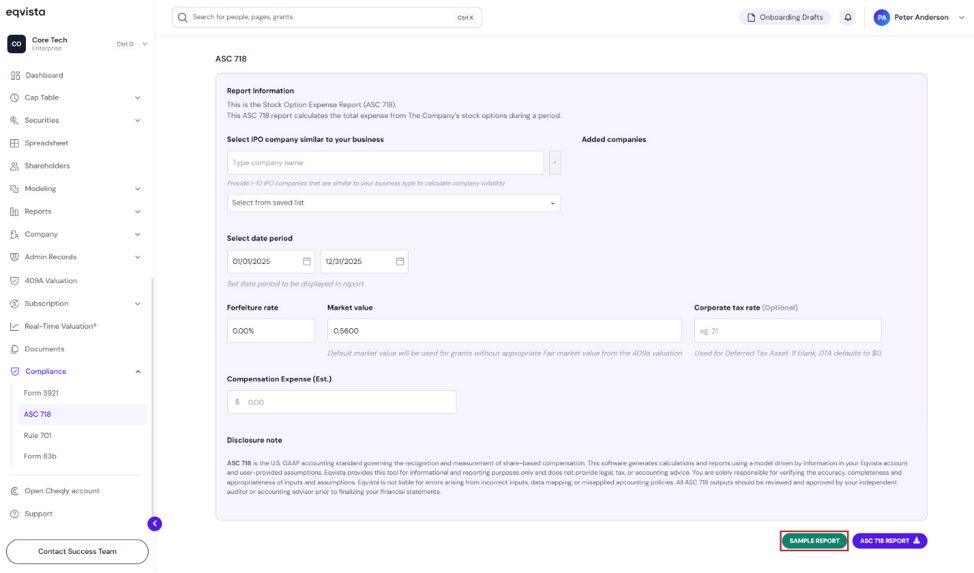The height and width of the screenshot is (573, 974).
Task: Expand the Reports submenu chevron
Action: coord(138,211)
